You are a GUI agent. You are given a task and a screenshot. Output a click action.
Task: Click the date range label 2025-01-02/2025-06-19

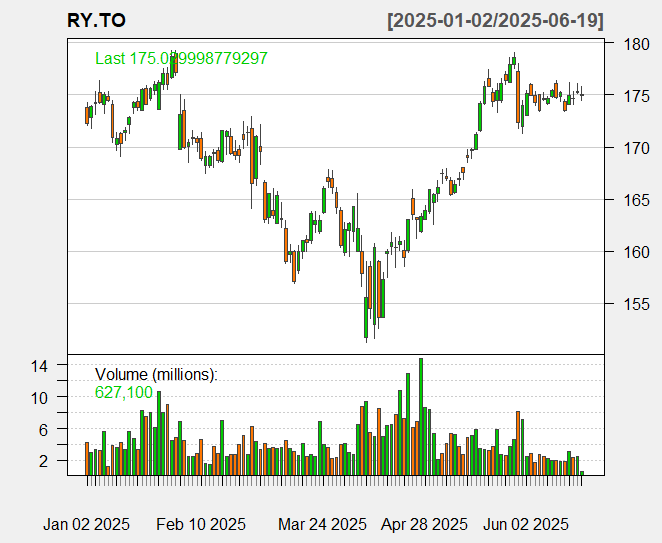pos(495,21)
